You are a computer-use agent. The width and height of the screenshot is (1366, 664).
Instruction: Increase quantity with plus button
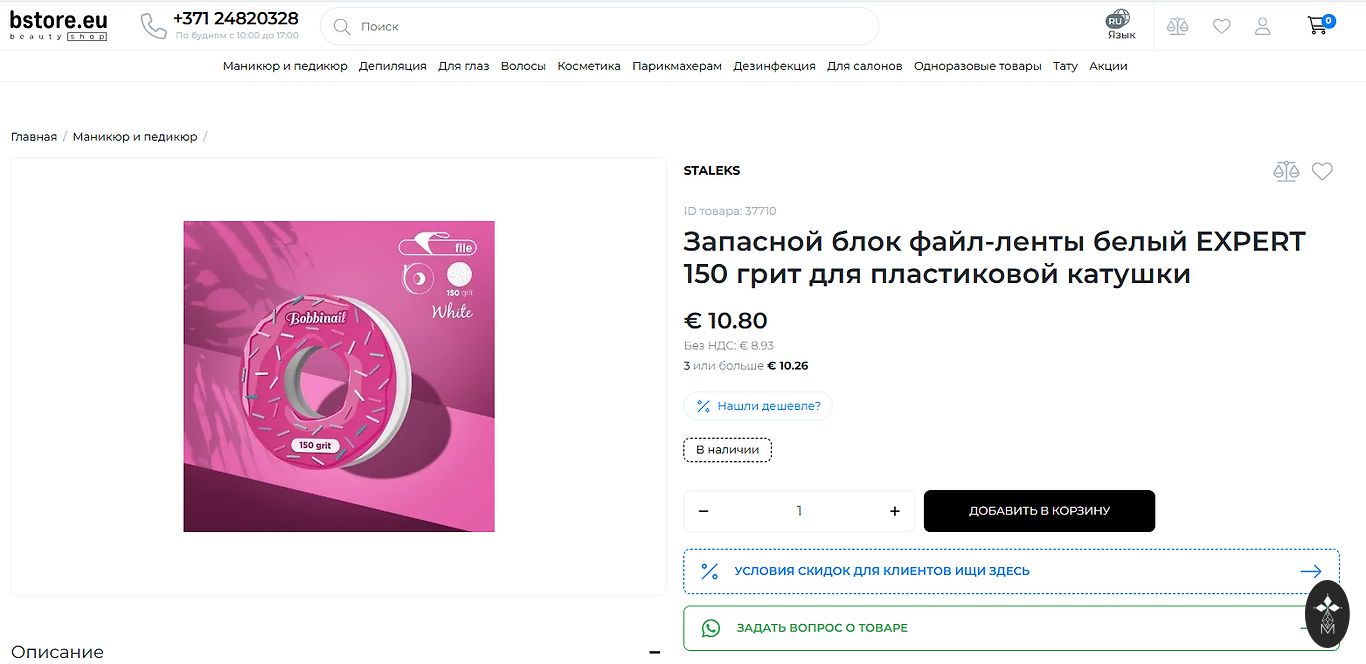point(894,511)
